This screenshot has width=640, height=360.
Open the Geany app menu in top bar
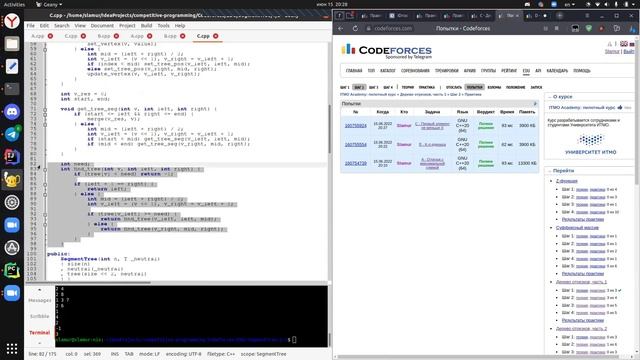(49, 4)
